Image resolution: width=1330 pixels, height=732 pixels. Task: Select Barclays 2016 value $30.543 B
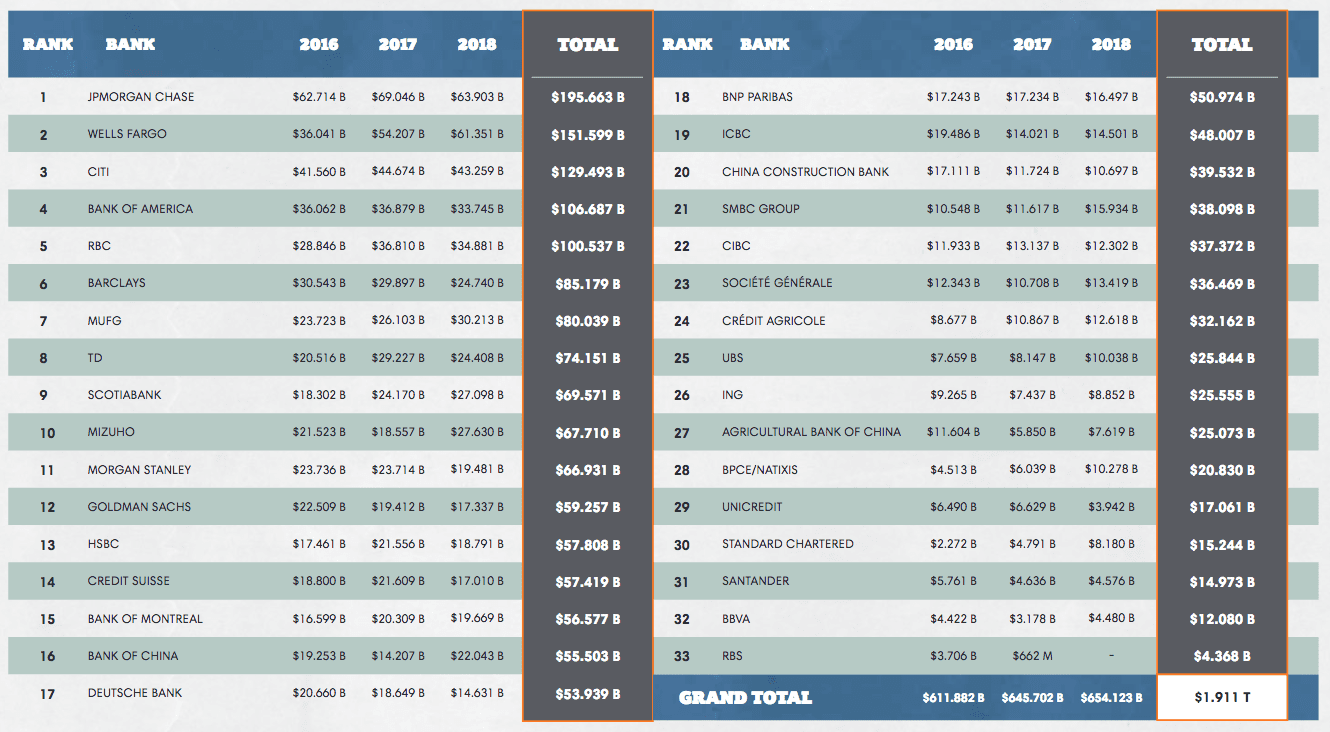pyautogui.click(x=319, y=283)
